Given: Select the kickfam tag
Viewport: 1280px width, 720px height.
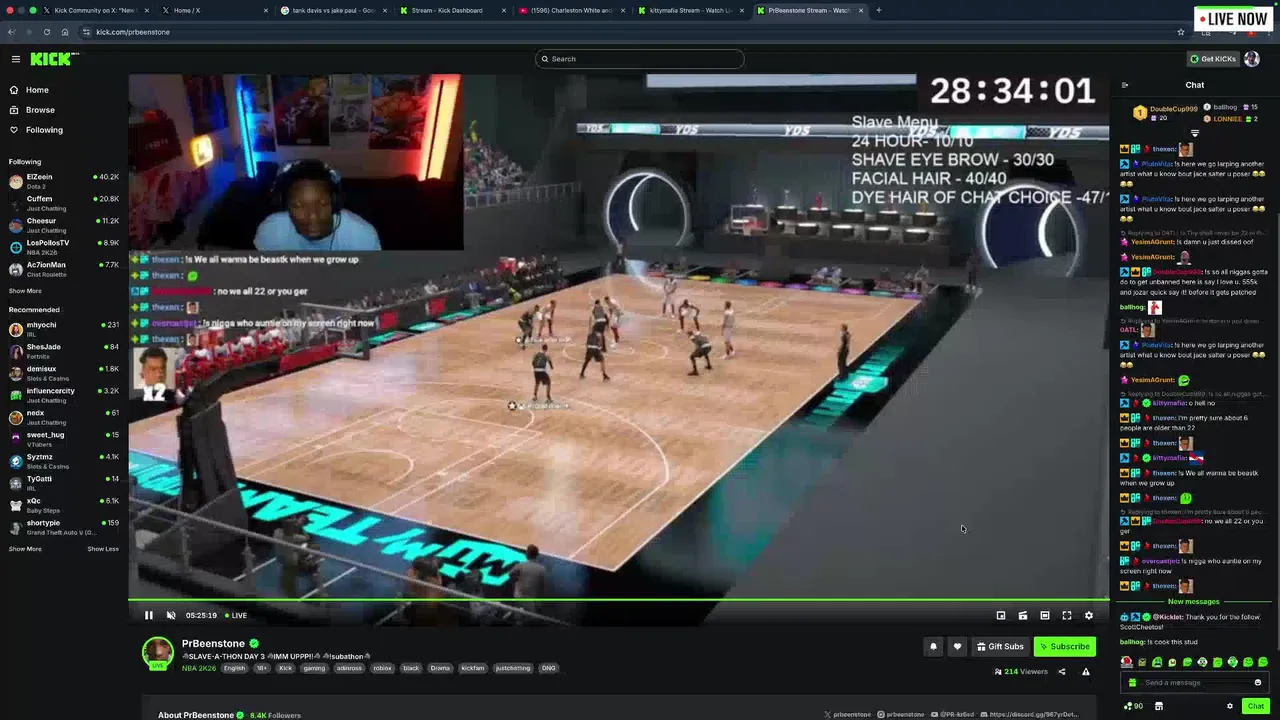Looking at the screenshot, I should point(473,668).
